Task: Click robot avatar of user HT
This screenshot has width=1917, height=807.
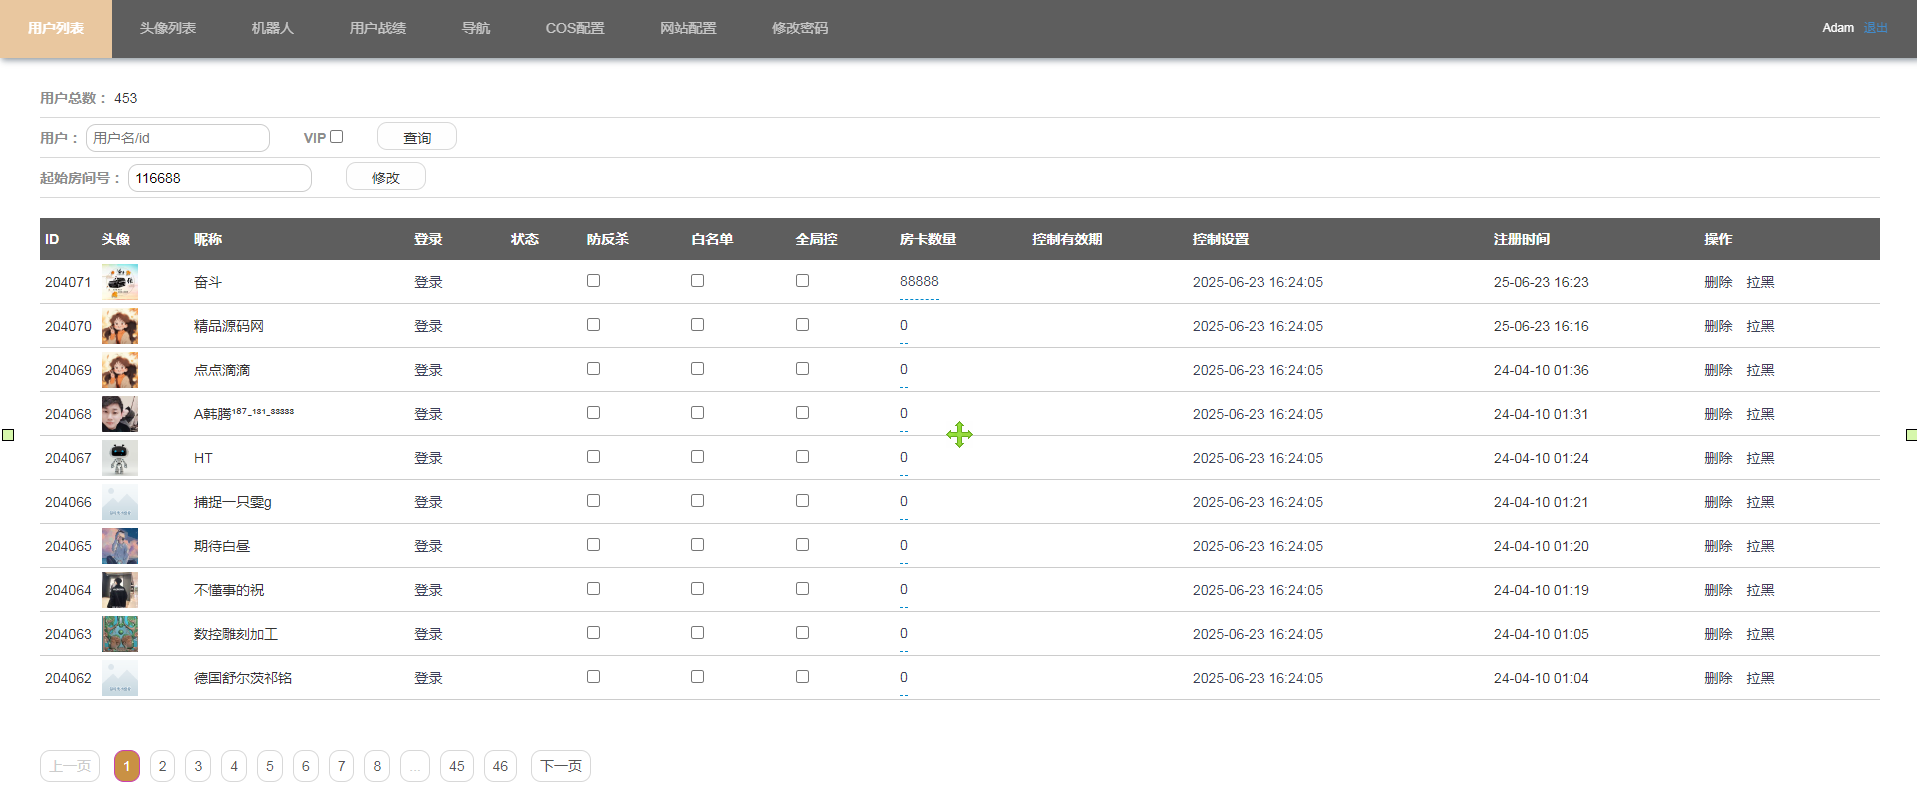Action: tap(119, 458)
